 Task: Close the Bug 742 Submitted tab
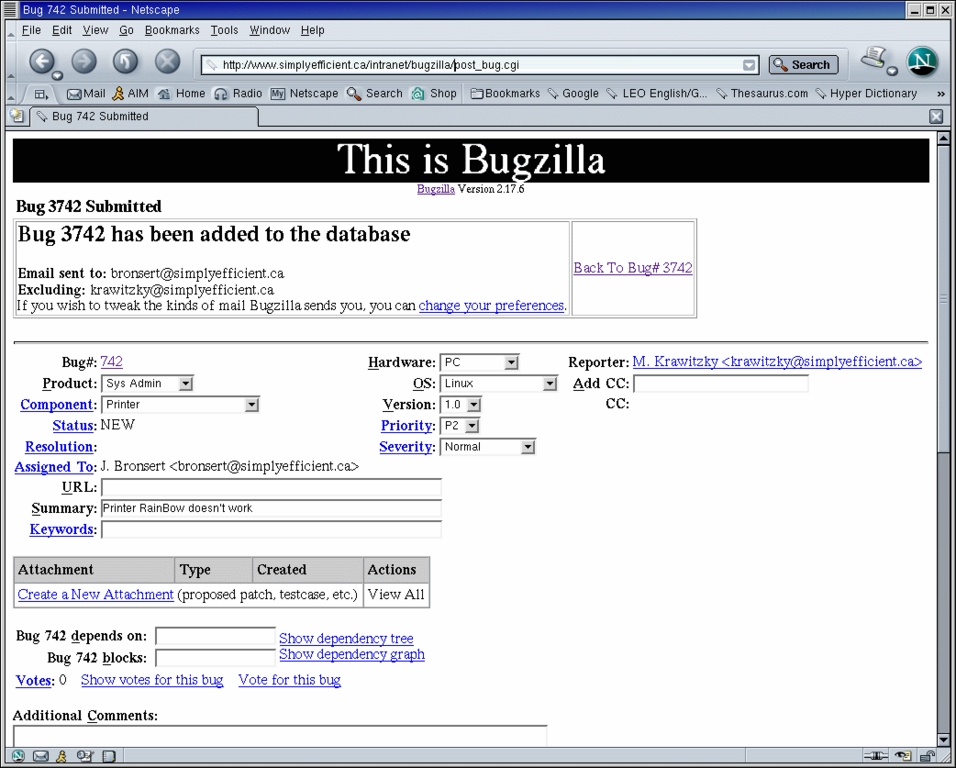(936, 117)
